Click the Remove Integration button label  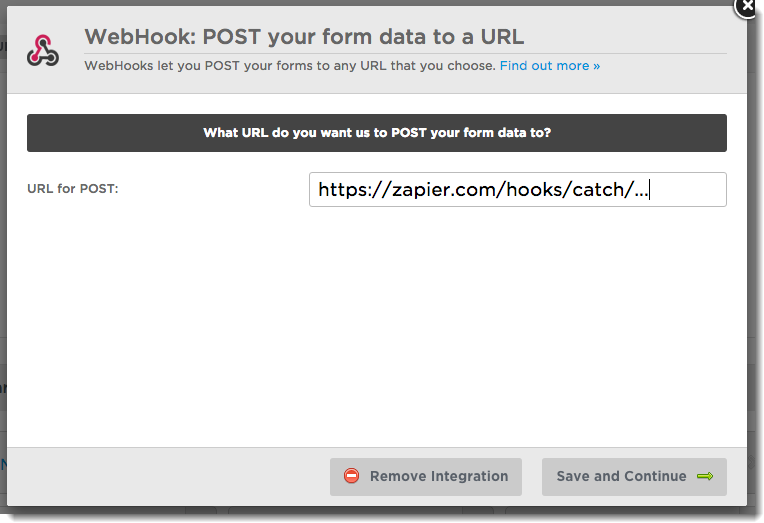(x=439, y=476)
